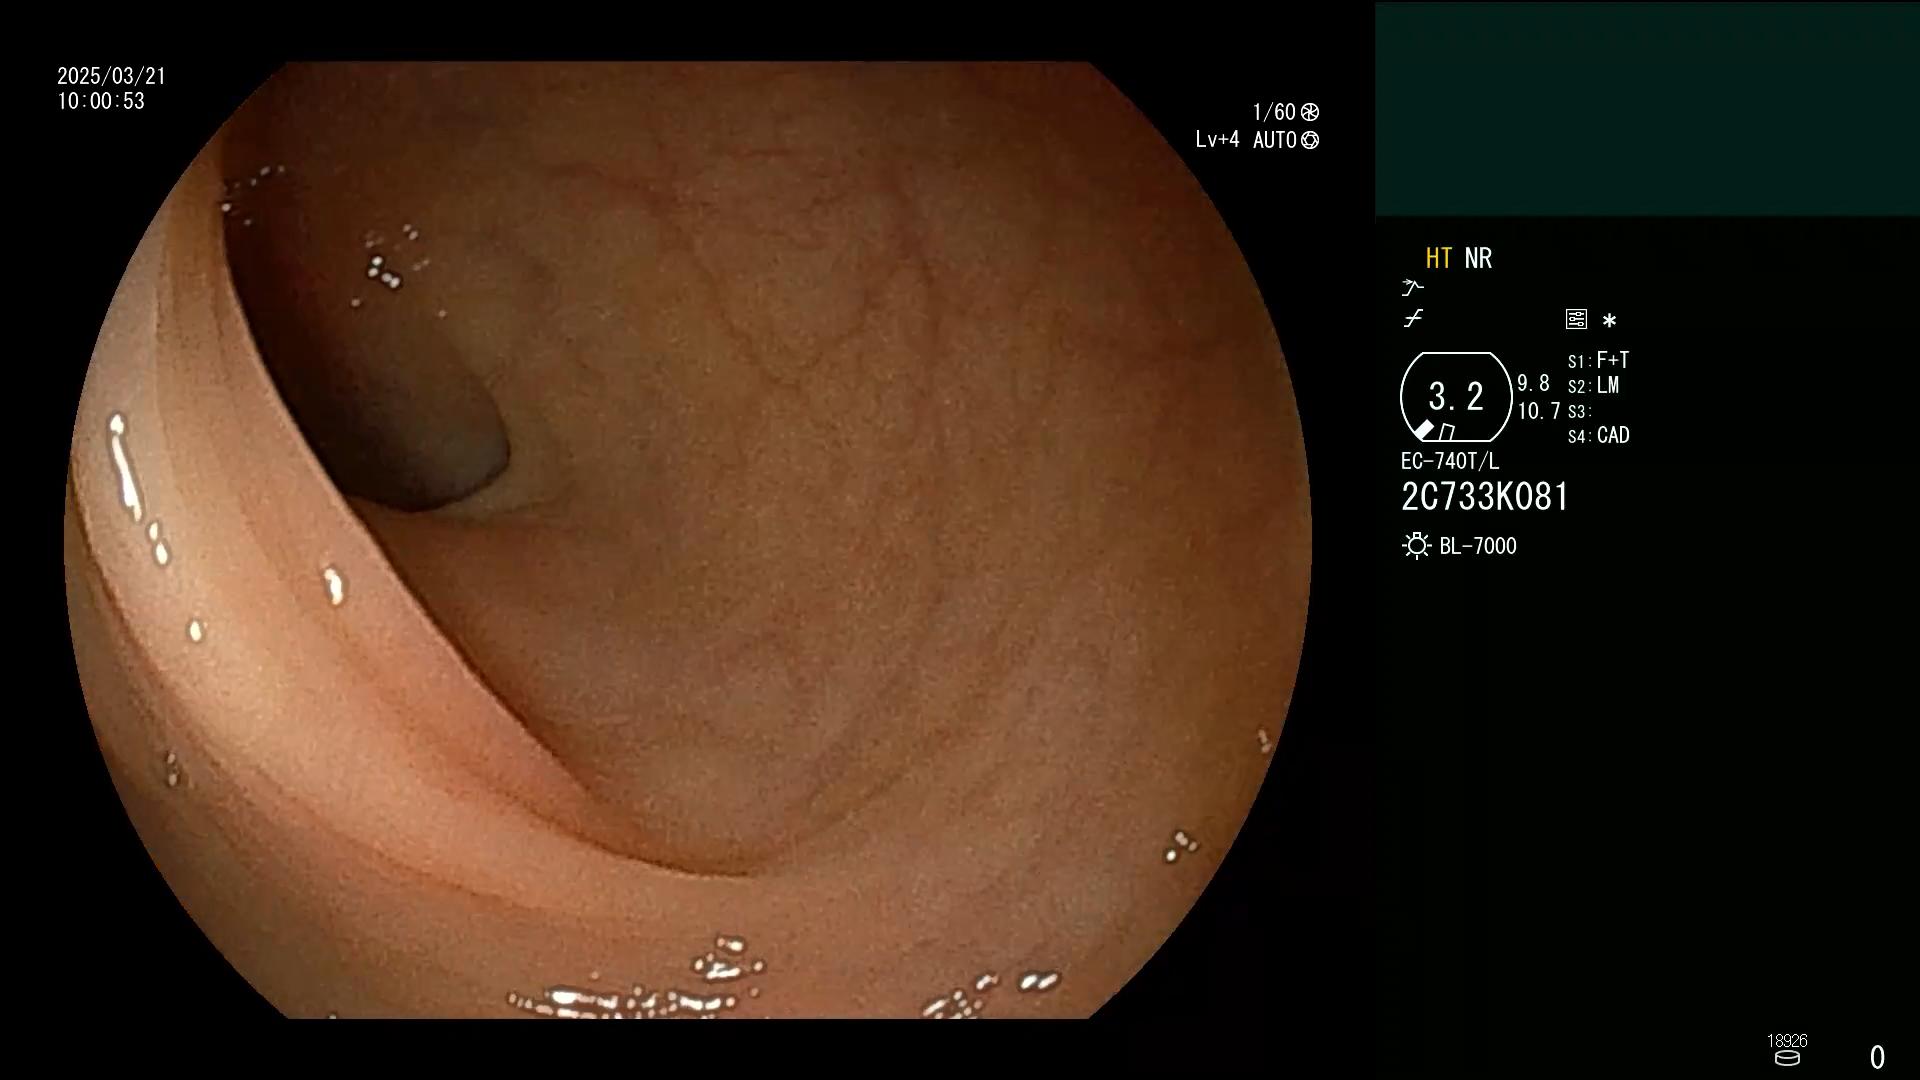Viewport: 1920px width, 1080px height.
Task: Click the iris shutter icon beside 1/60
Action: tap(1310, 112)
